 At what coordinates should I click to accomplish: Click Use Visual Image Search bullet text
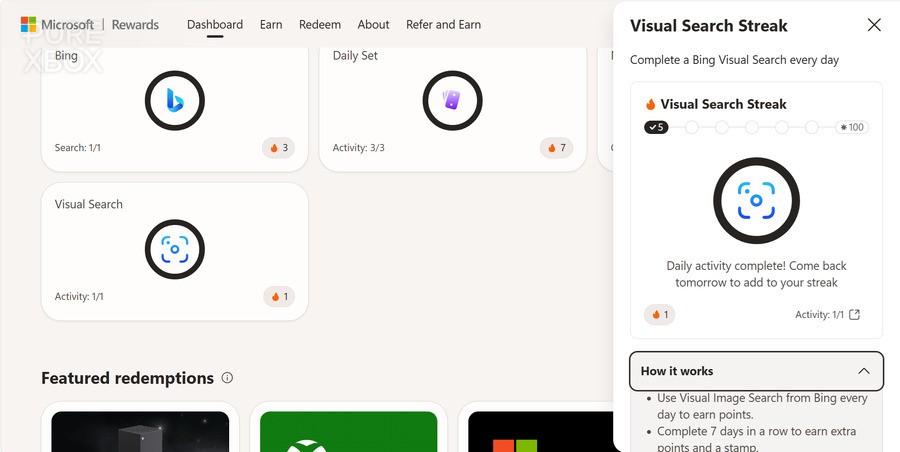pyautogui.click(x=762, y=406)
